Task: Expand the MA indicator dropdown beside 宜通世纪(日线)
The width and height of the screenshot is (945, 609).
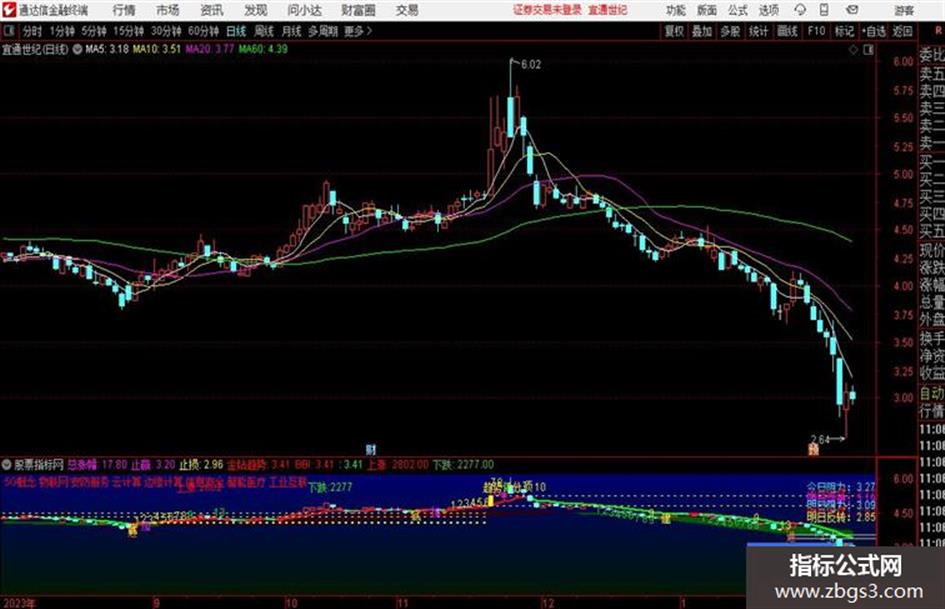Action: click(77, 49)
